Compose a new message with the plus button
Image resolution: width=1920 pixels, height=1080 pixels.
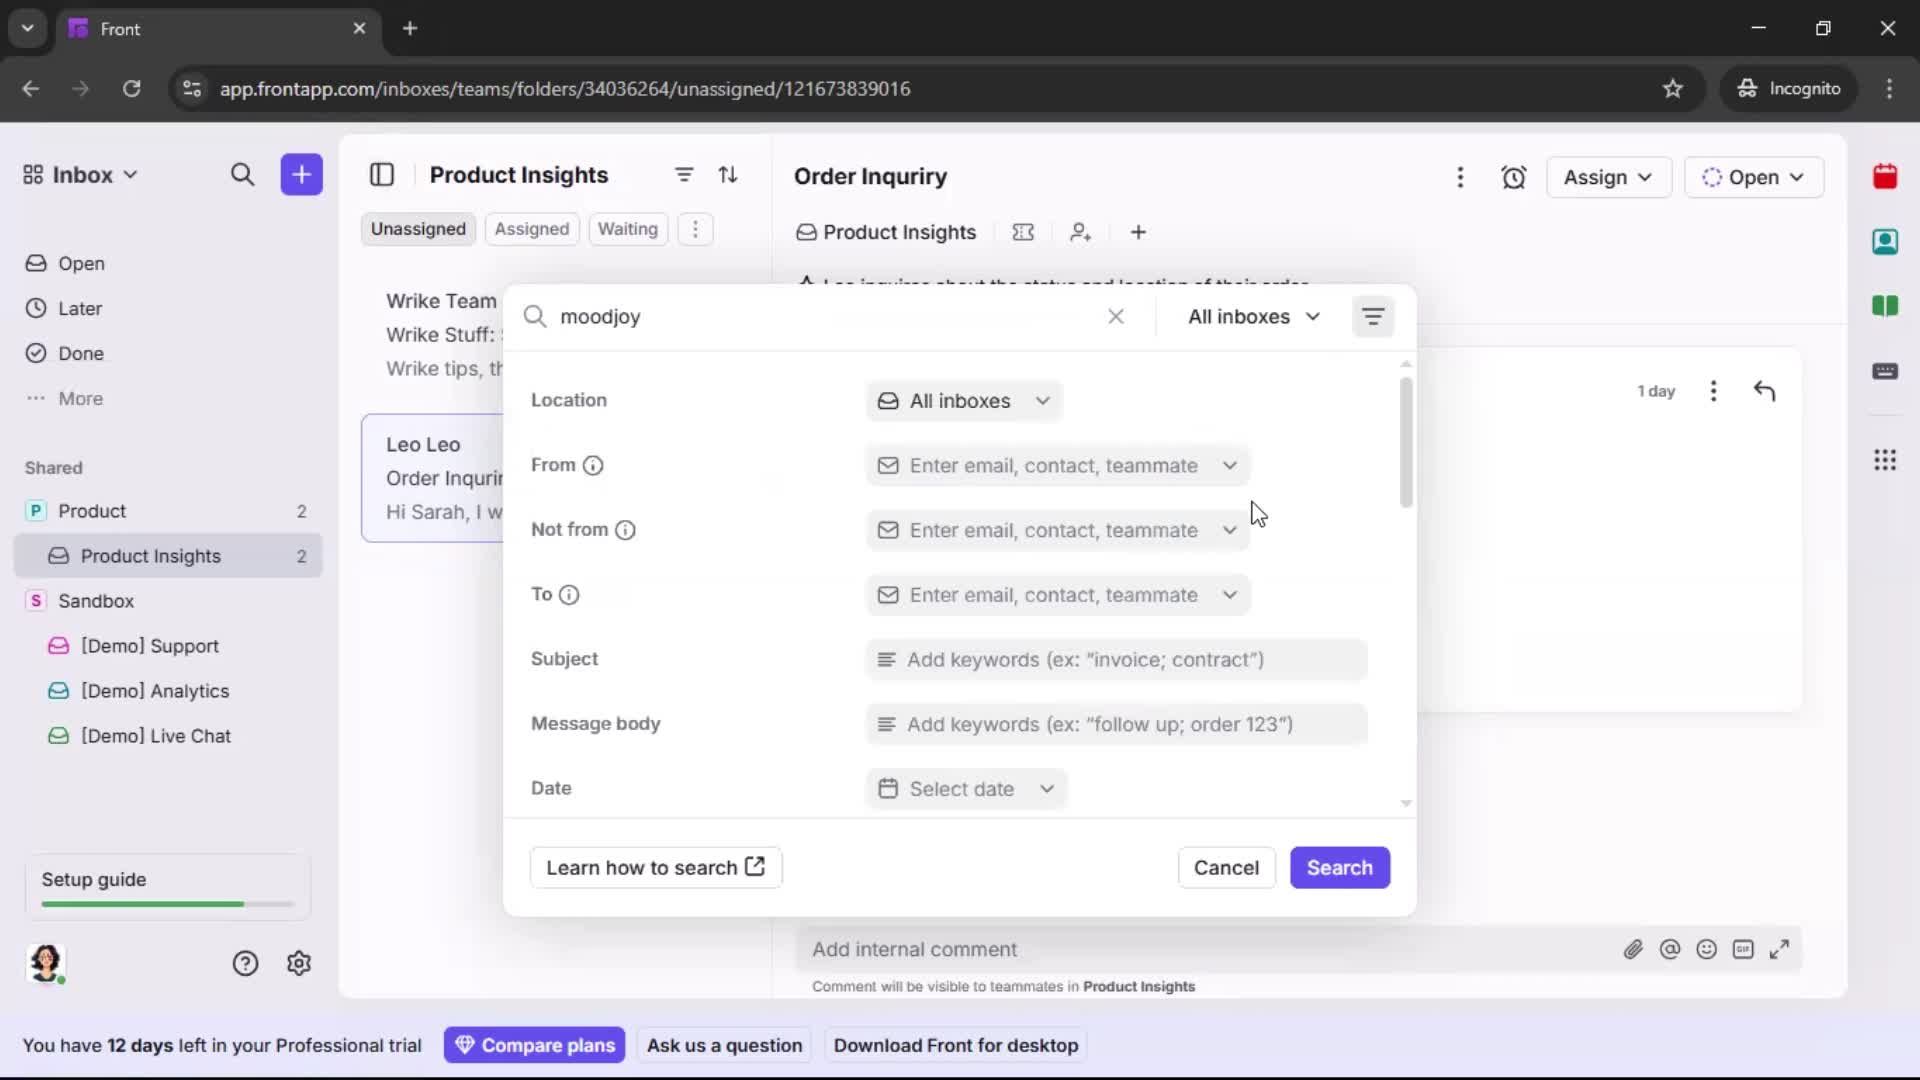301,174
